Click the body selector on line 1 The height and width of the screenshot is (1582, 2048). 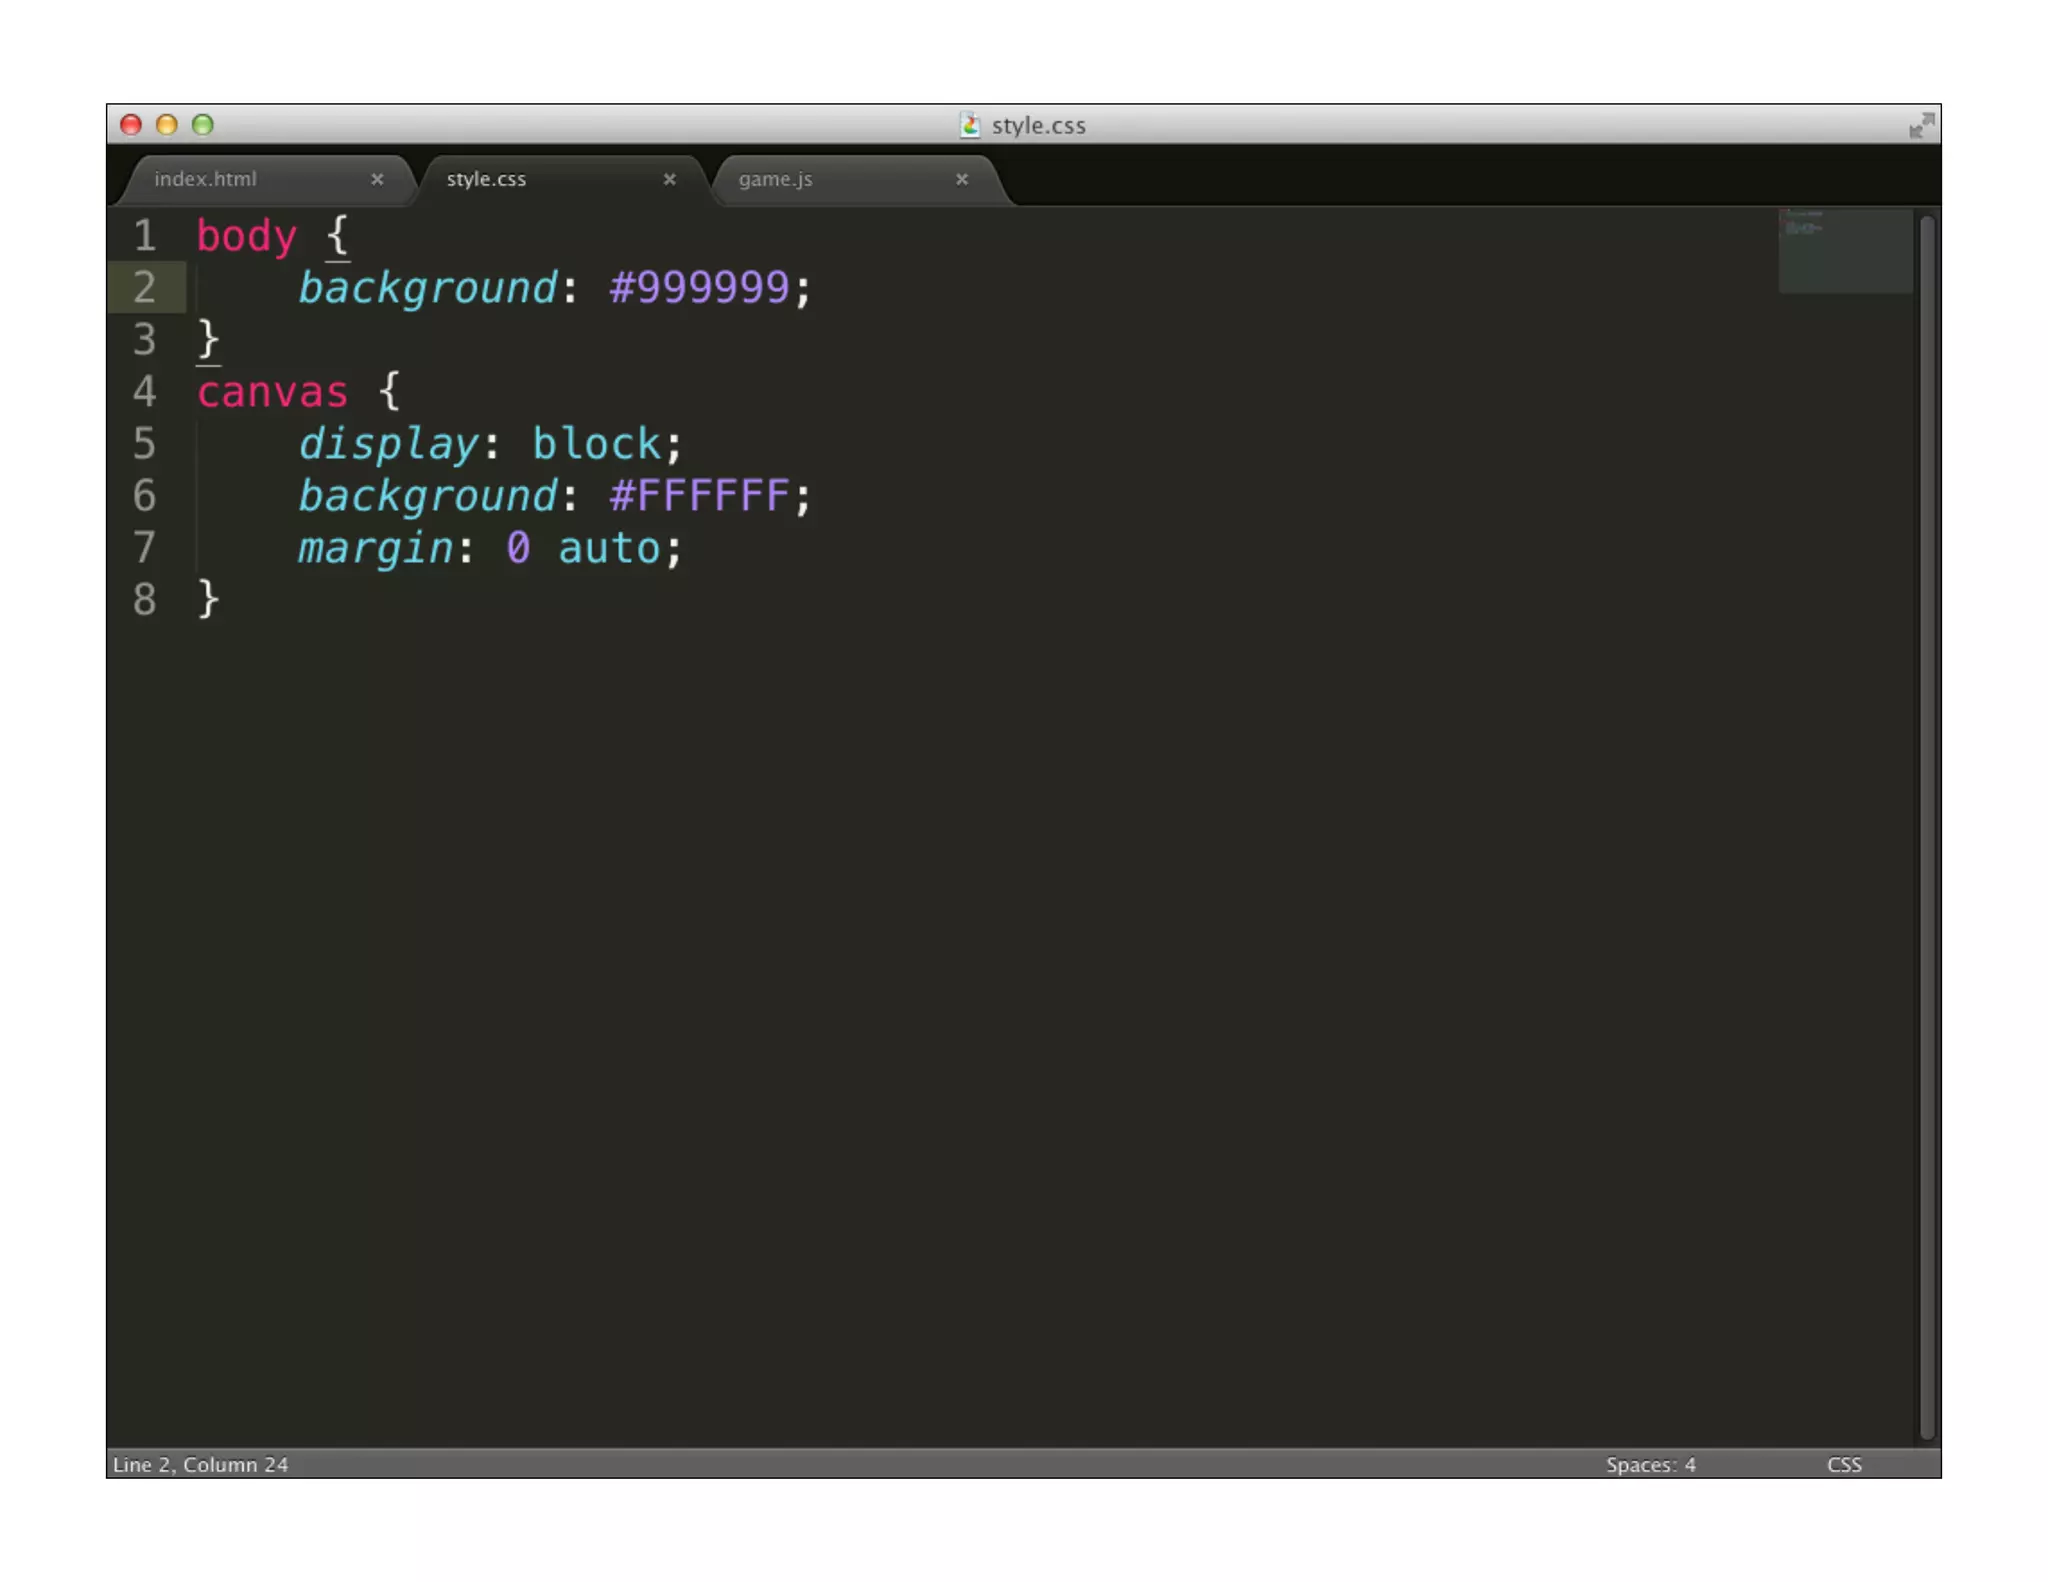[246, 237]
